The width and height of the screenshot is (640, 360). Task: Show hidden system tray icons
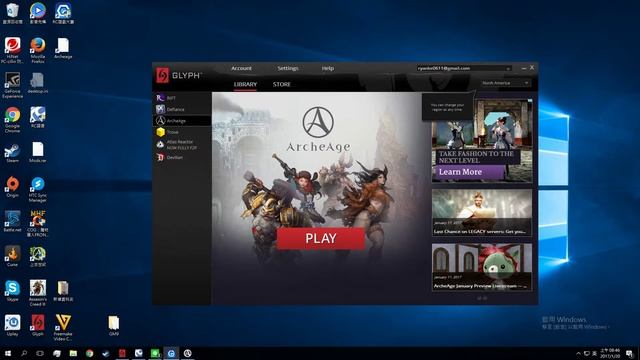click(x=578, y=353)
